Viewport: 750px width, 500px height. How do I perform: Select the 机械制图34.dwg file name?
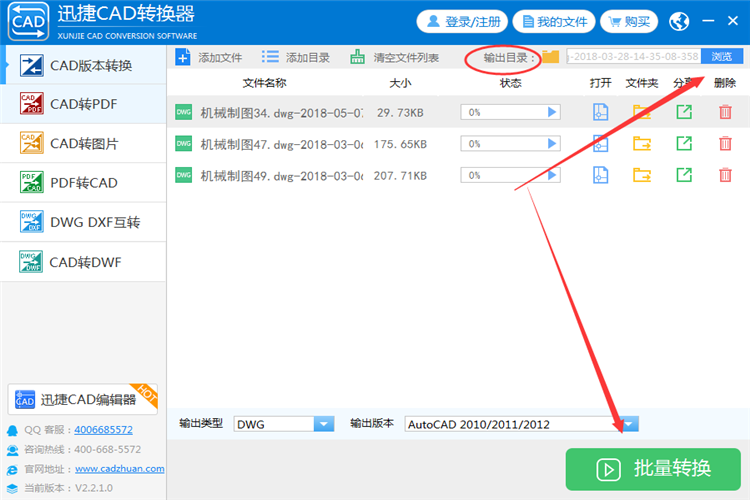tap(281, 113)
